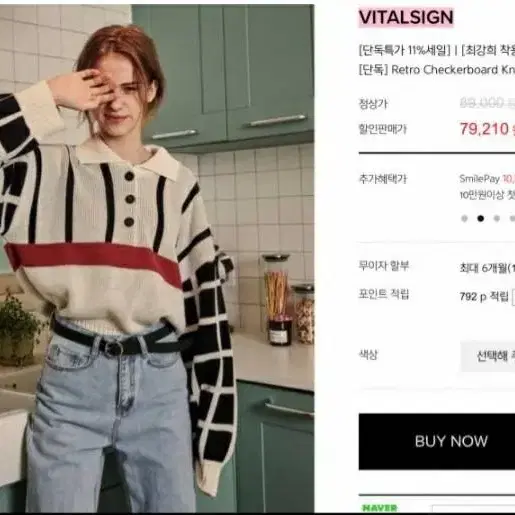Open the 색상 color selection dropdown
Image resolution: width=515 pixels, height=515 pixels.
tap(488, 356)
